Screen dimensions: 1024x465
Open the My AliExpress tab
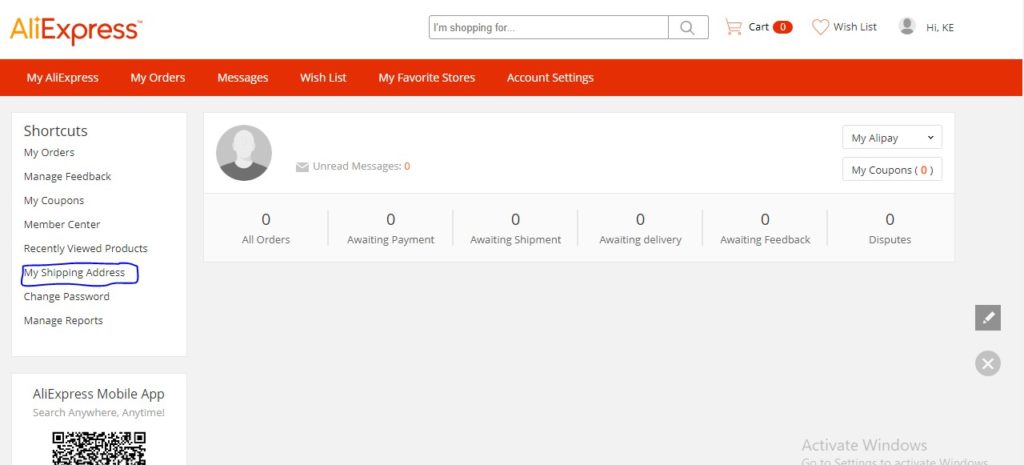[63, 78]
